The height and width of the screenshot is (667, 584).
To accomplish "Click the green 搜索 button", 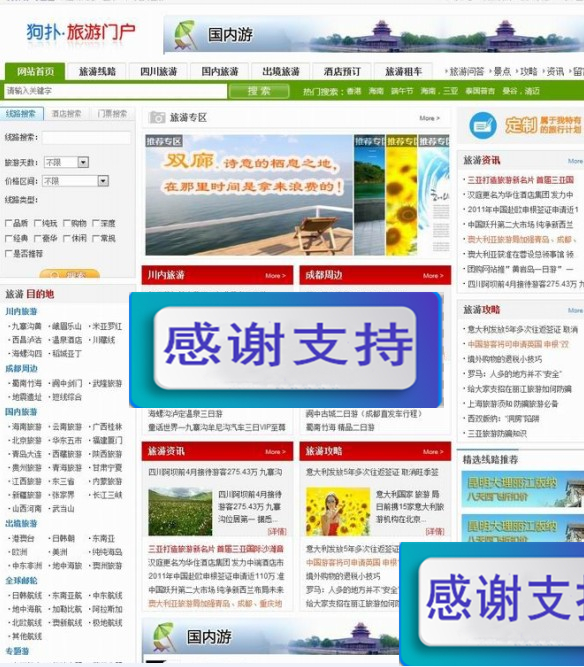I will [259, 91].
